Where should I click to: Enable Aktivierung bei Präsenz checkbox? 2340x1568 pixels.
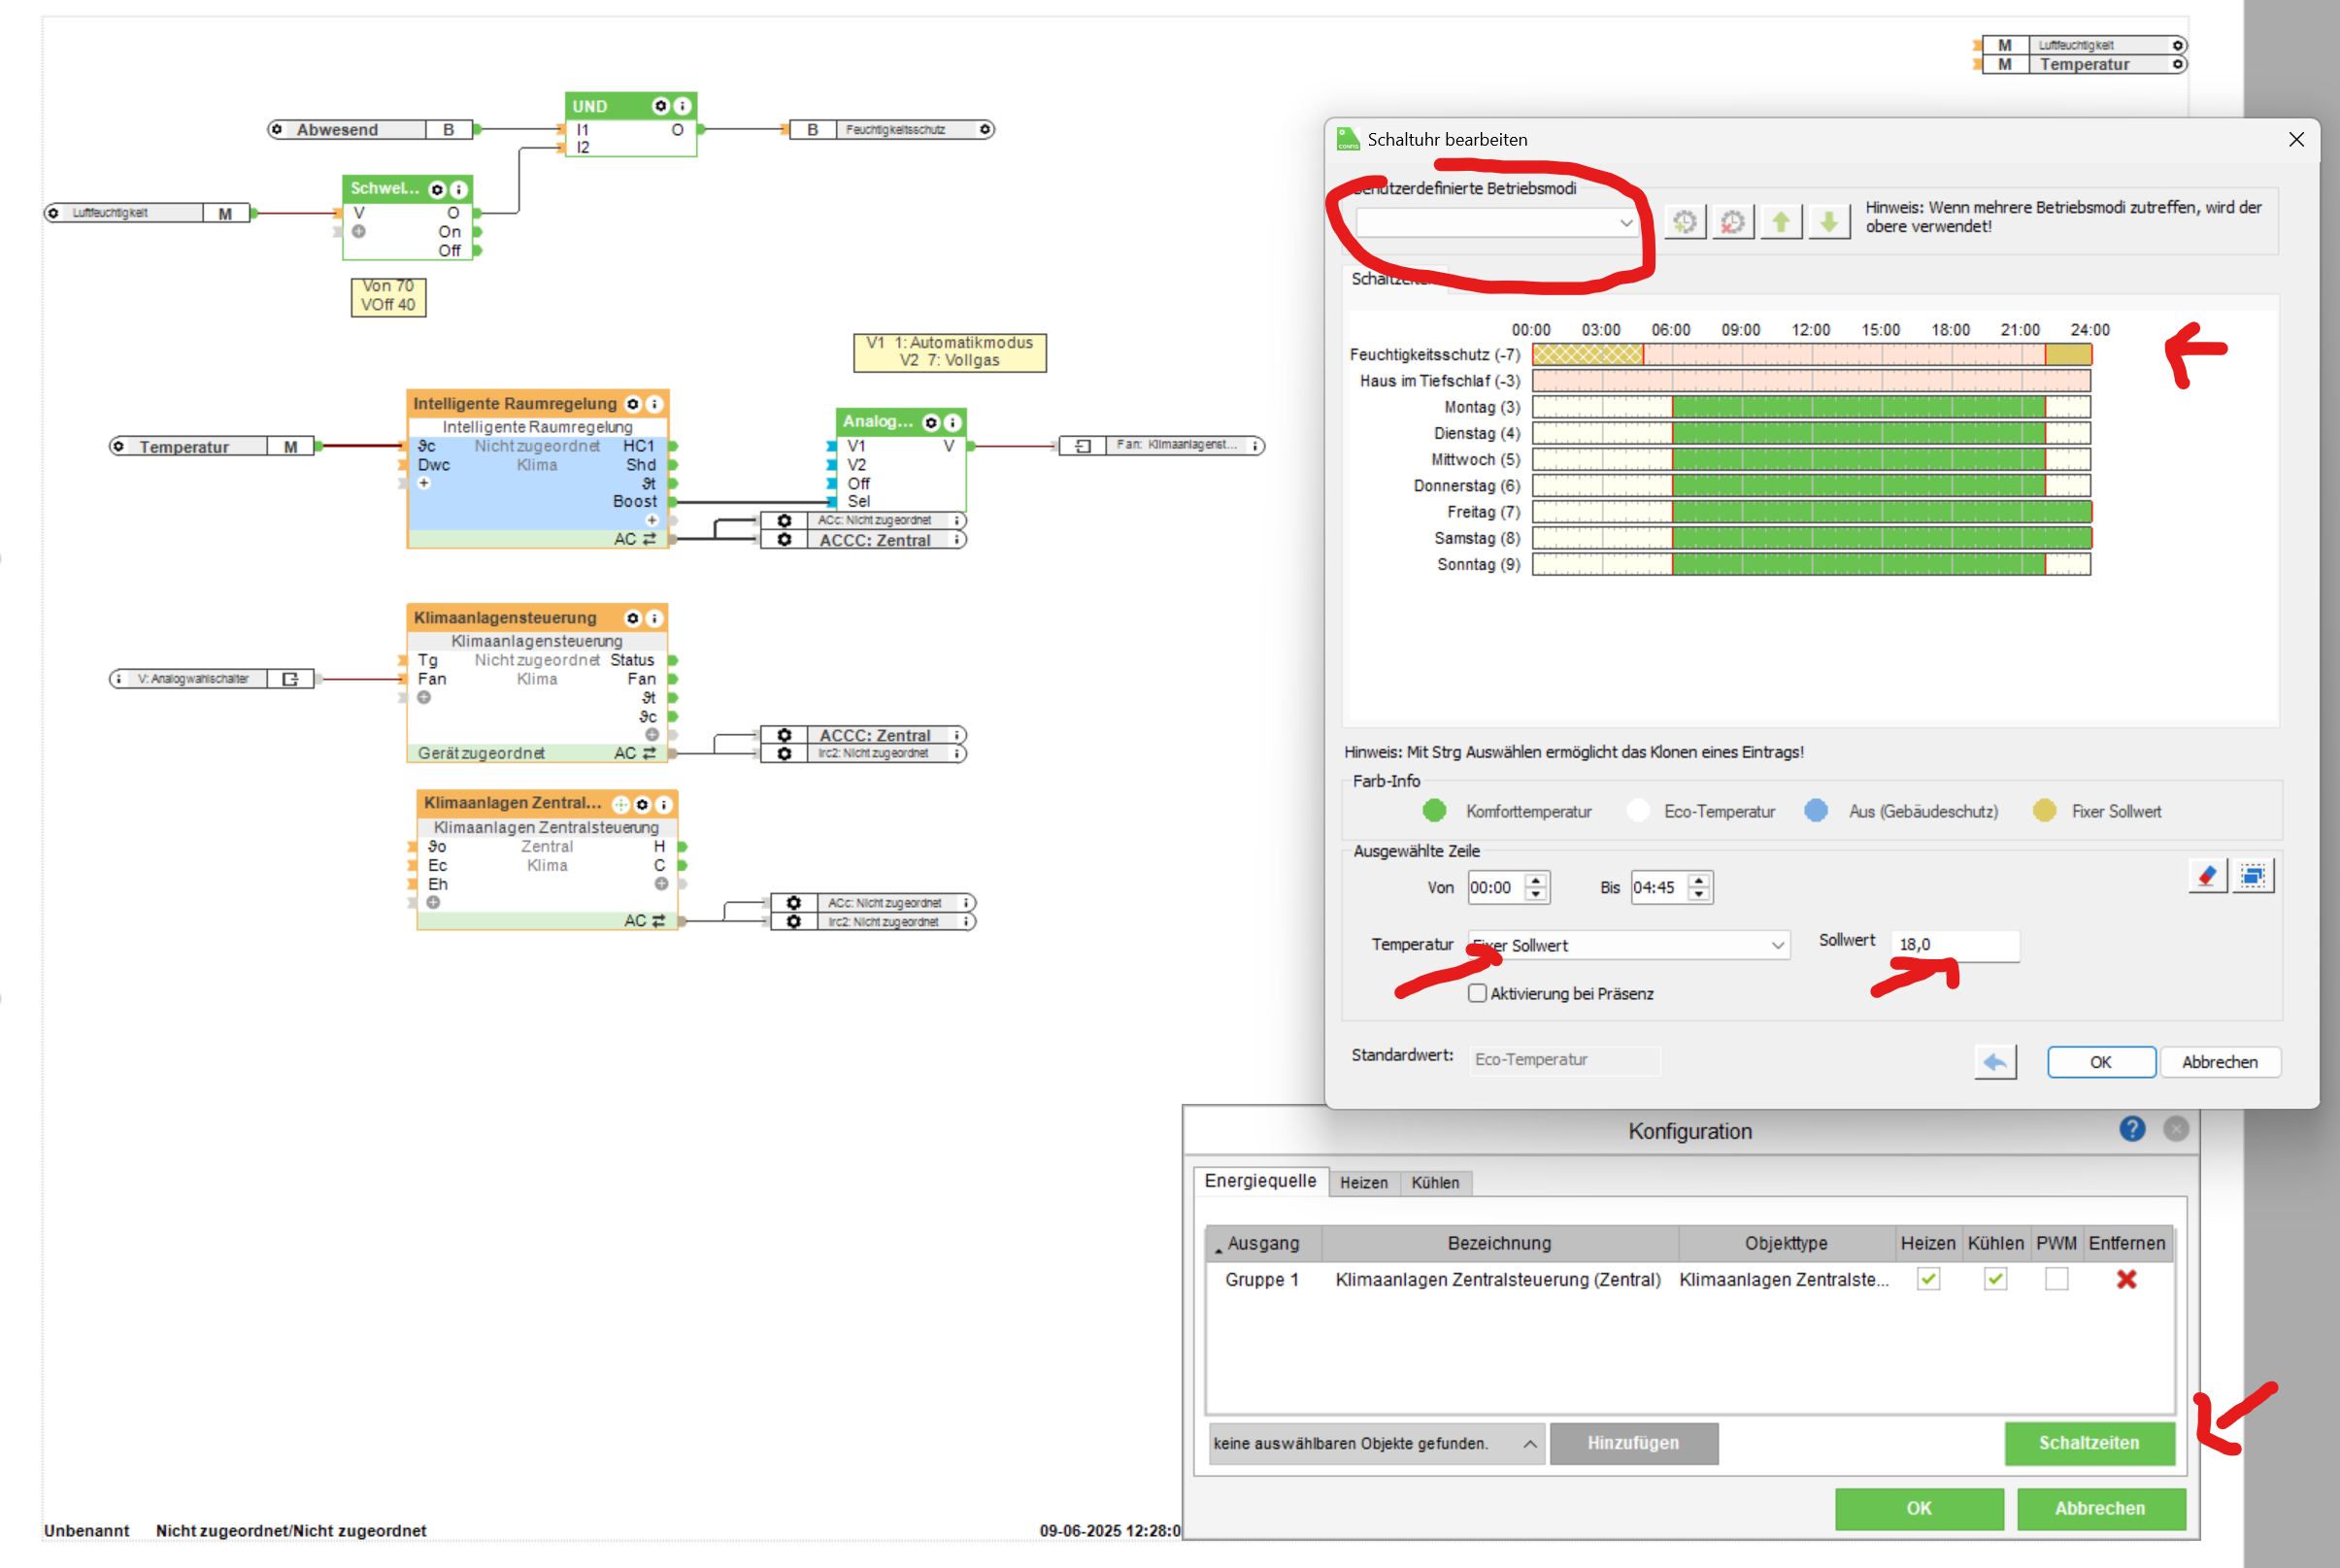click(1477, 993)
